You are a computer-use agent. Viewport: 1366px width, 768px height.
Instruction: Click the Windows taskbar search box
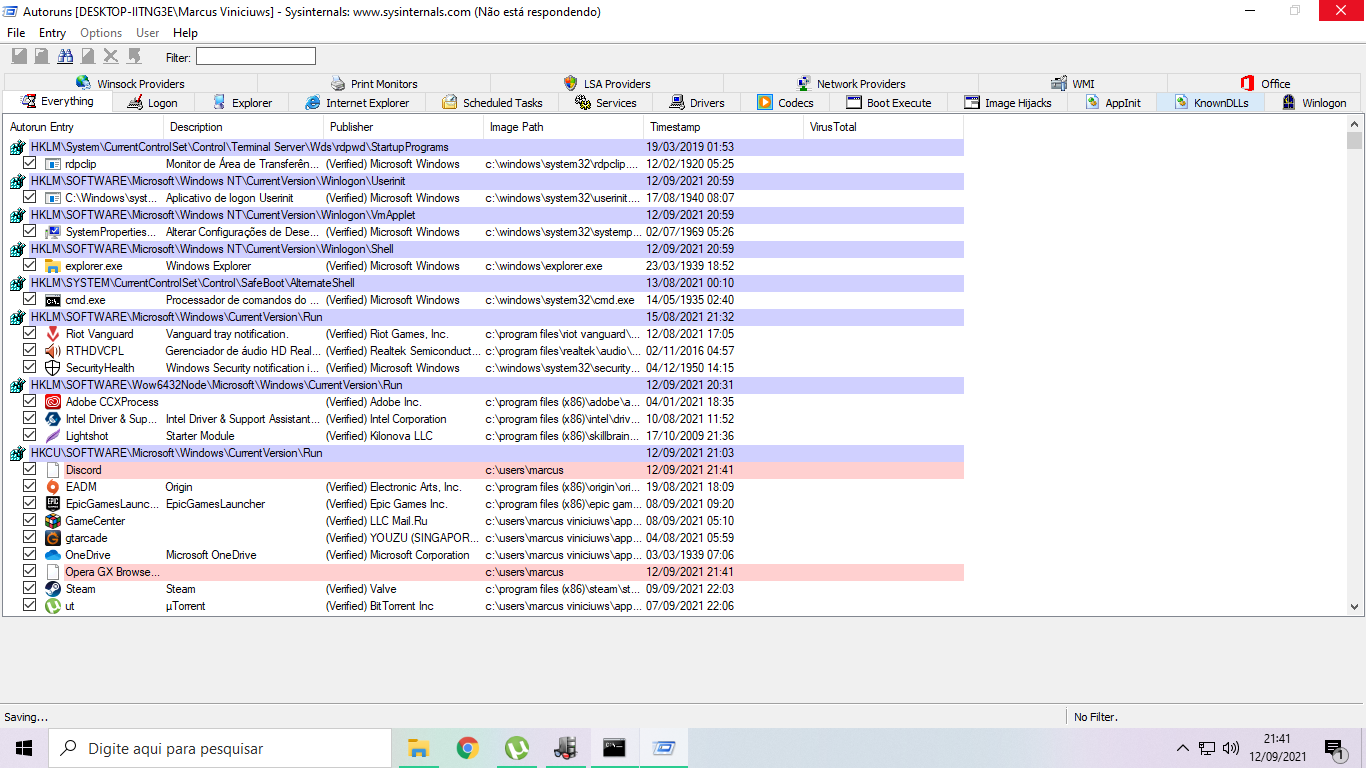[x=220, y=748]
